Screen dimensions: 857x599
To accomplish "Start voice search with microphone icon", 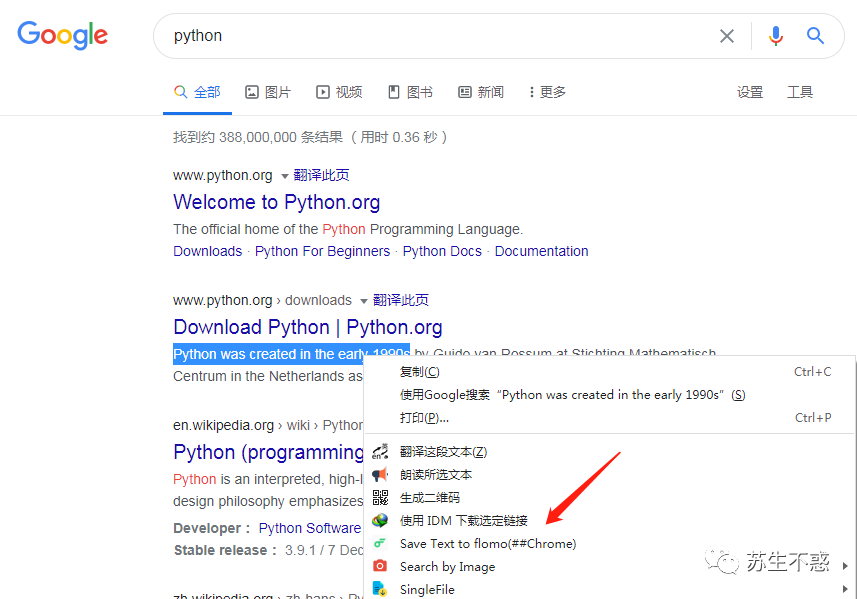I will tap(775, 36).
